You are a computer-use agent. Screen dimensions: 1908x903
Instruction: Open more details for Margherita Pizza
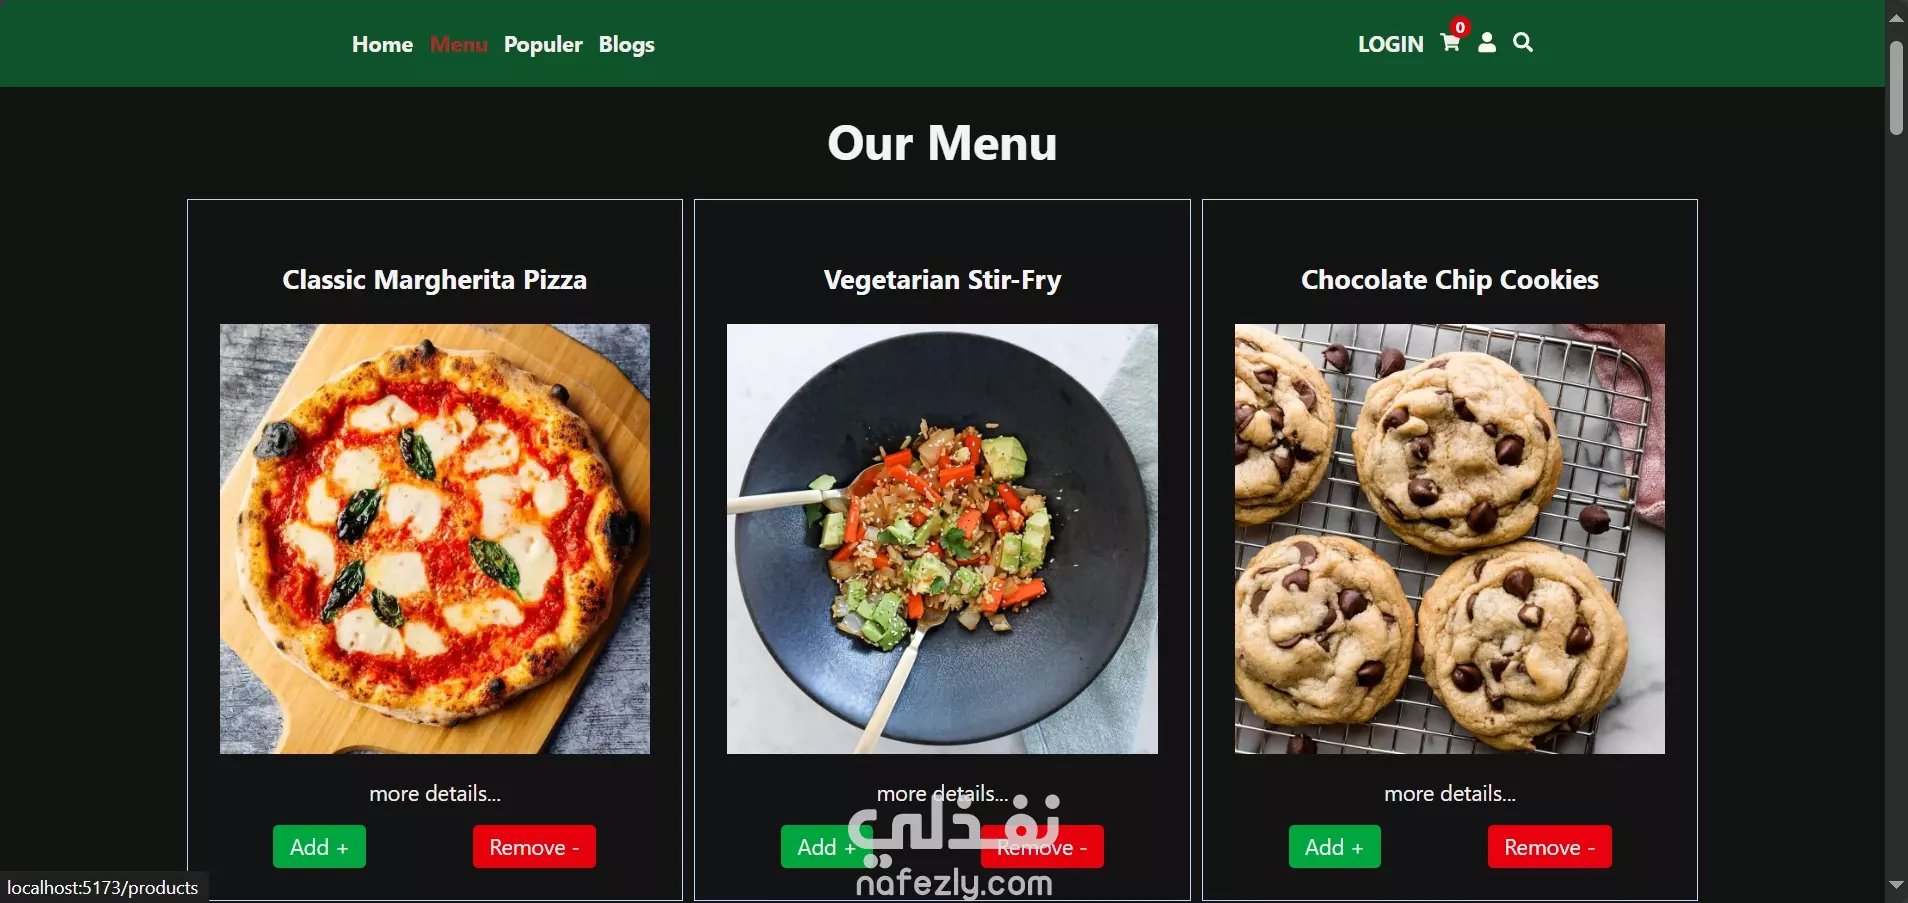coord(435,794)
